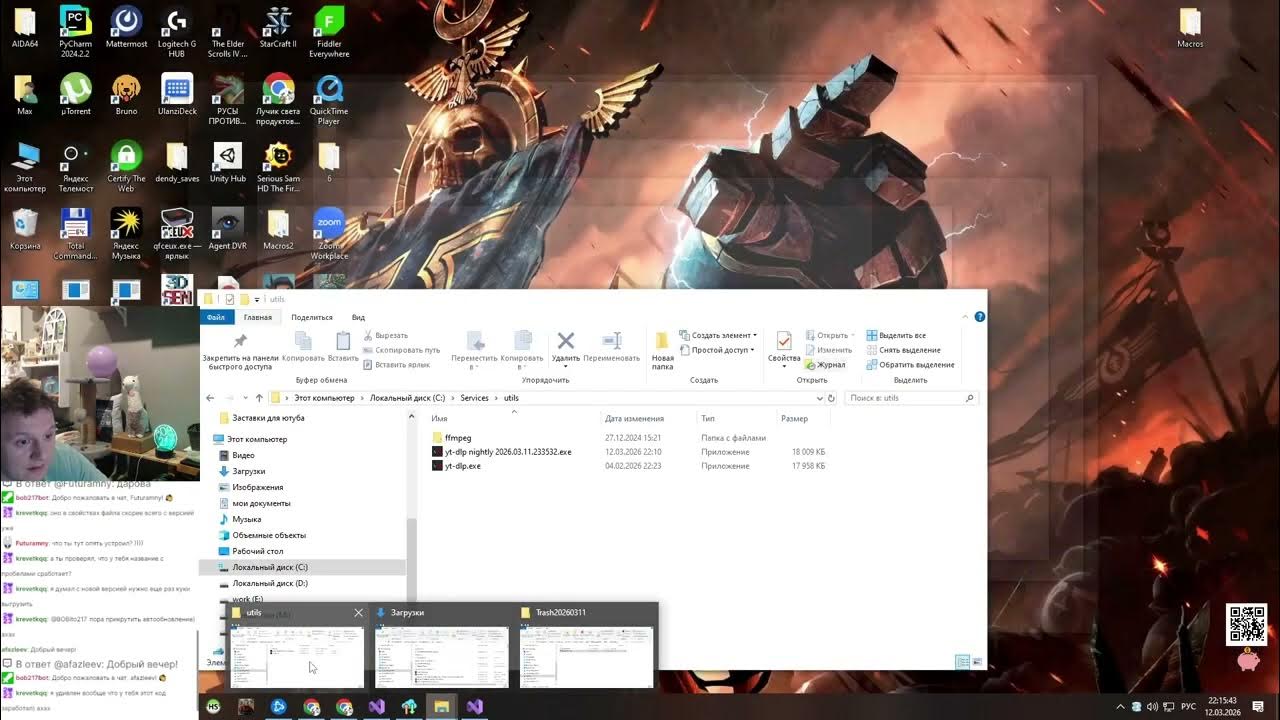Expand the Создать элемент dropdown
Screen dimensions: 1280x720
click(718, 335)
